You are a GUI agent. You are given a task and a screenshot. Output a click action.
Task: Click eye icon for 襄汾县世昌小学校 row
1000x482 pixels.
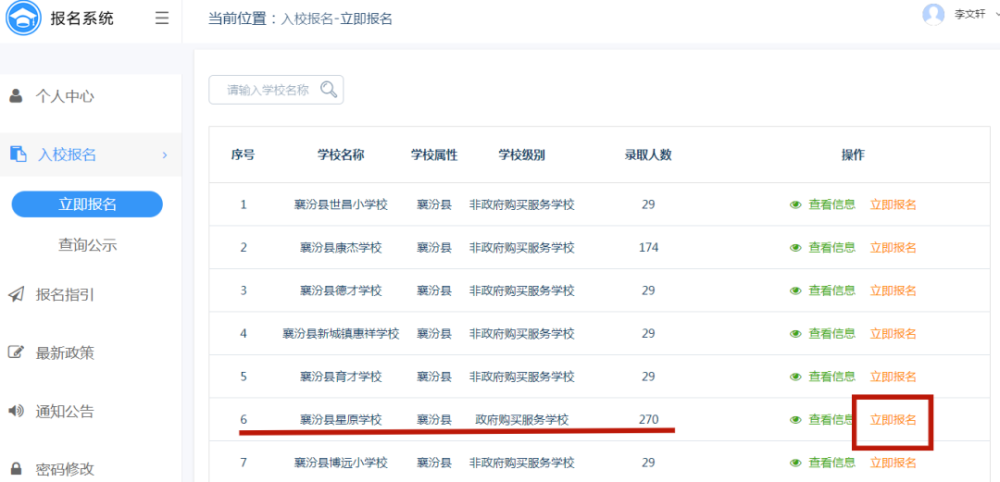(796, 205)
